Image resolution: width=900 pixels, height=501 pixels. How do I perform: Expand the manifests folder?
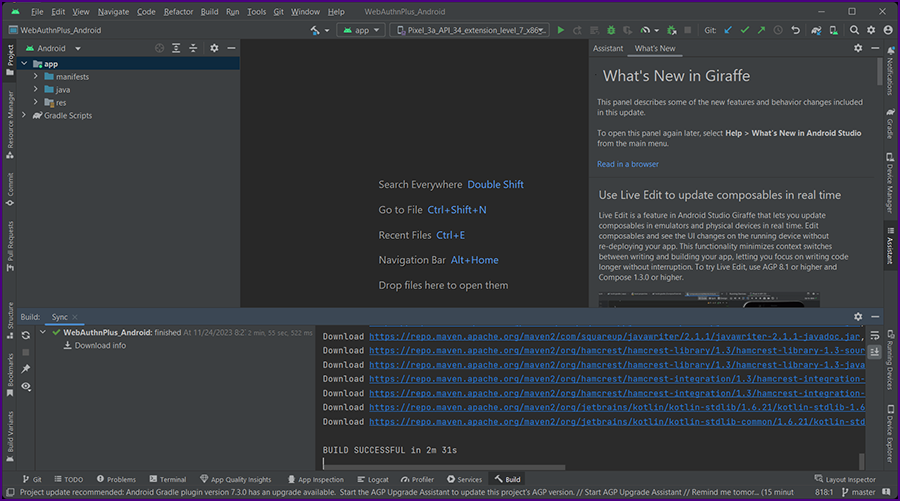[x=36, y=77]
